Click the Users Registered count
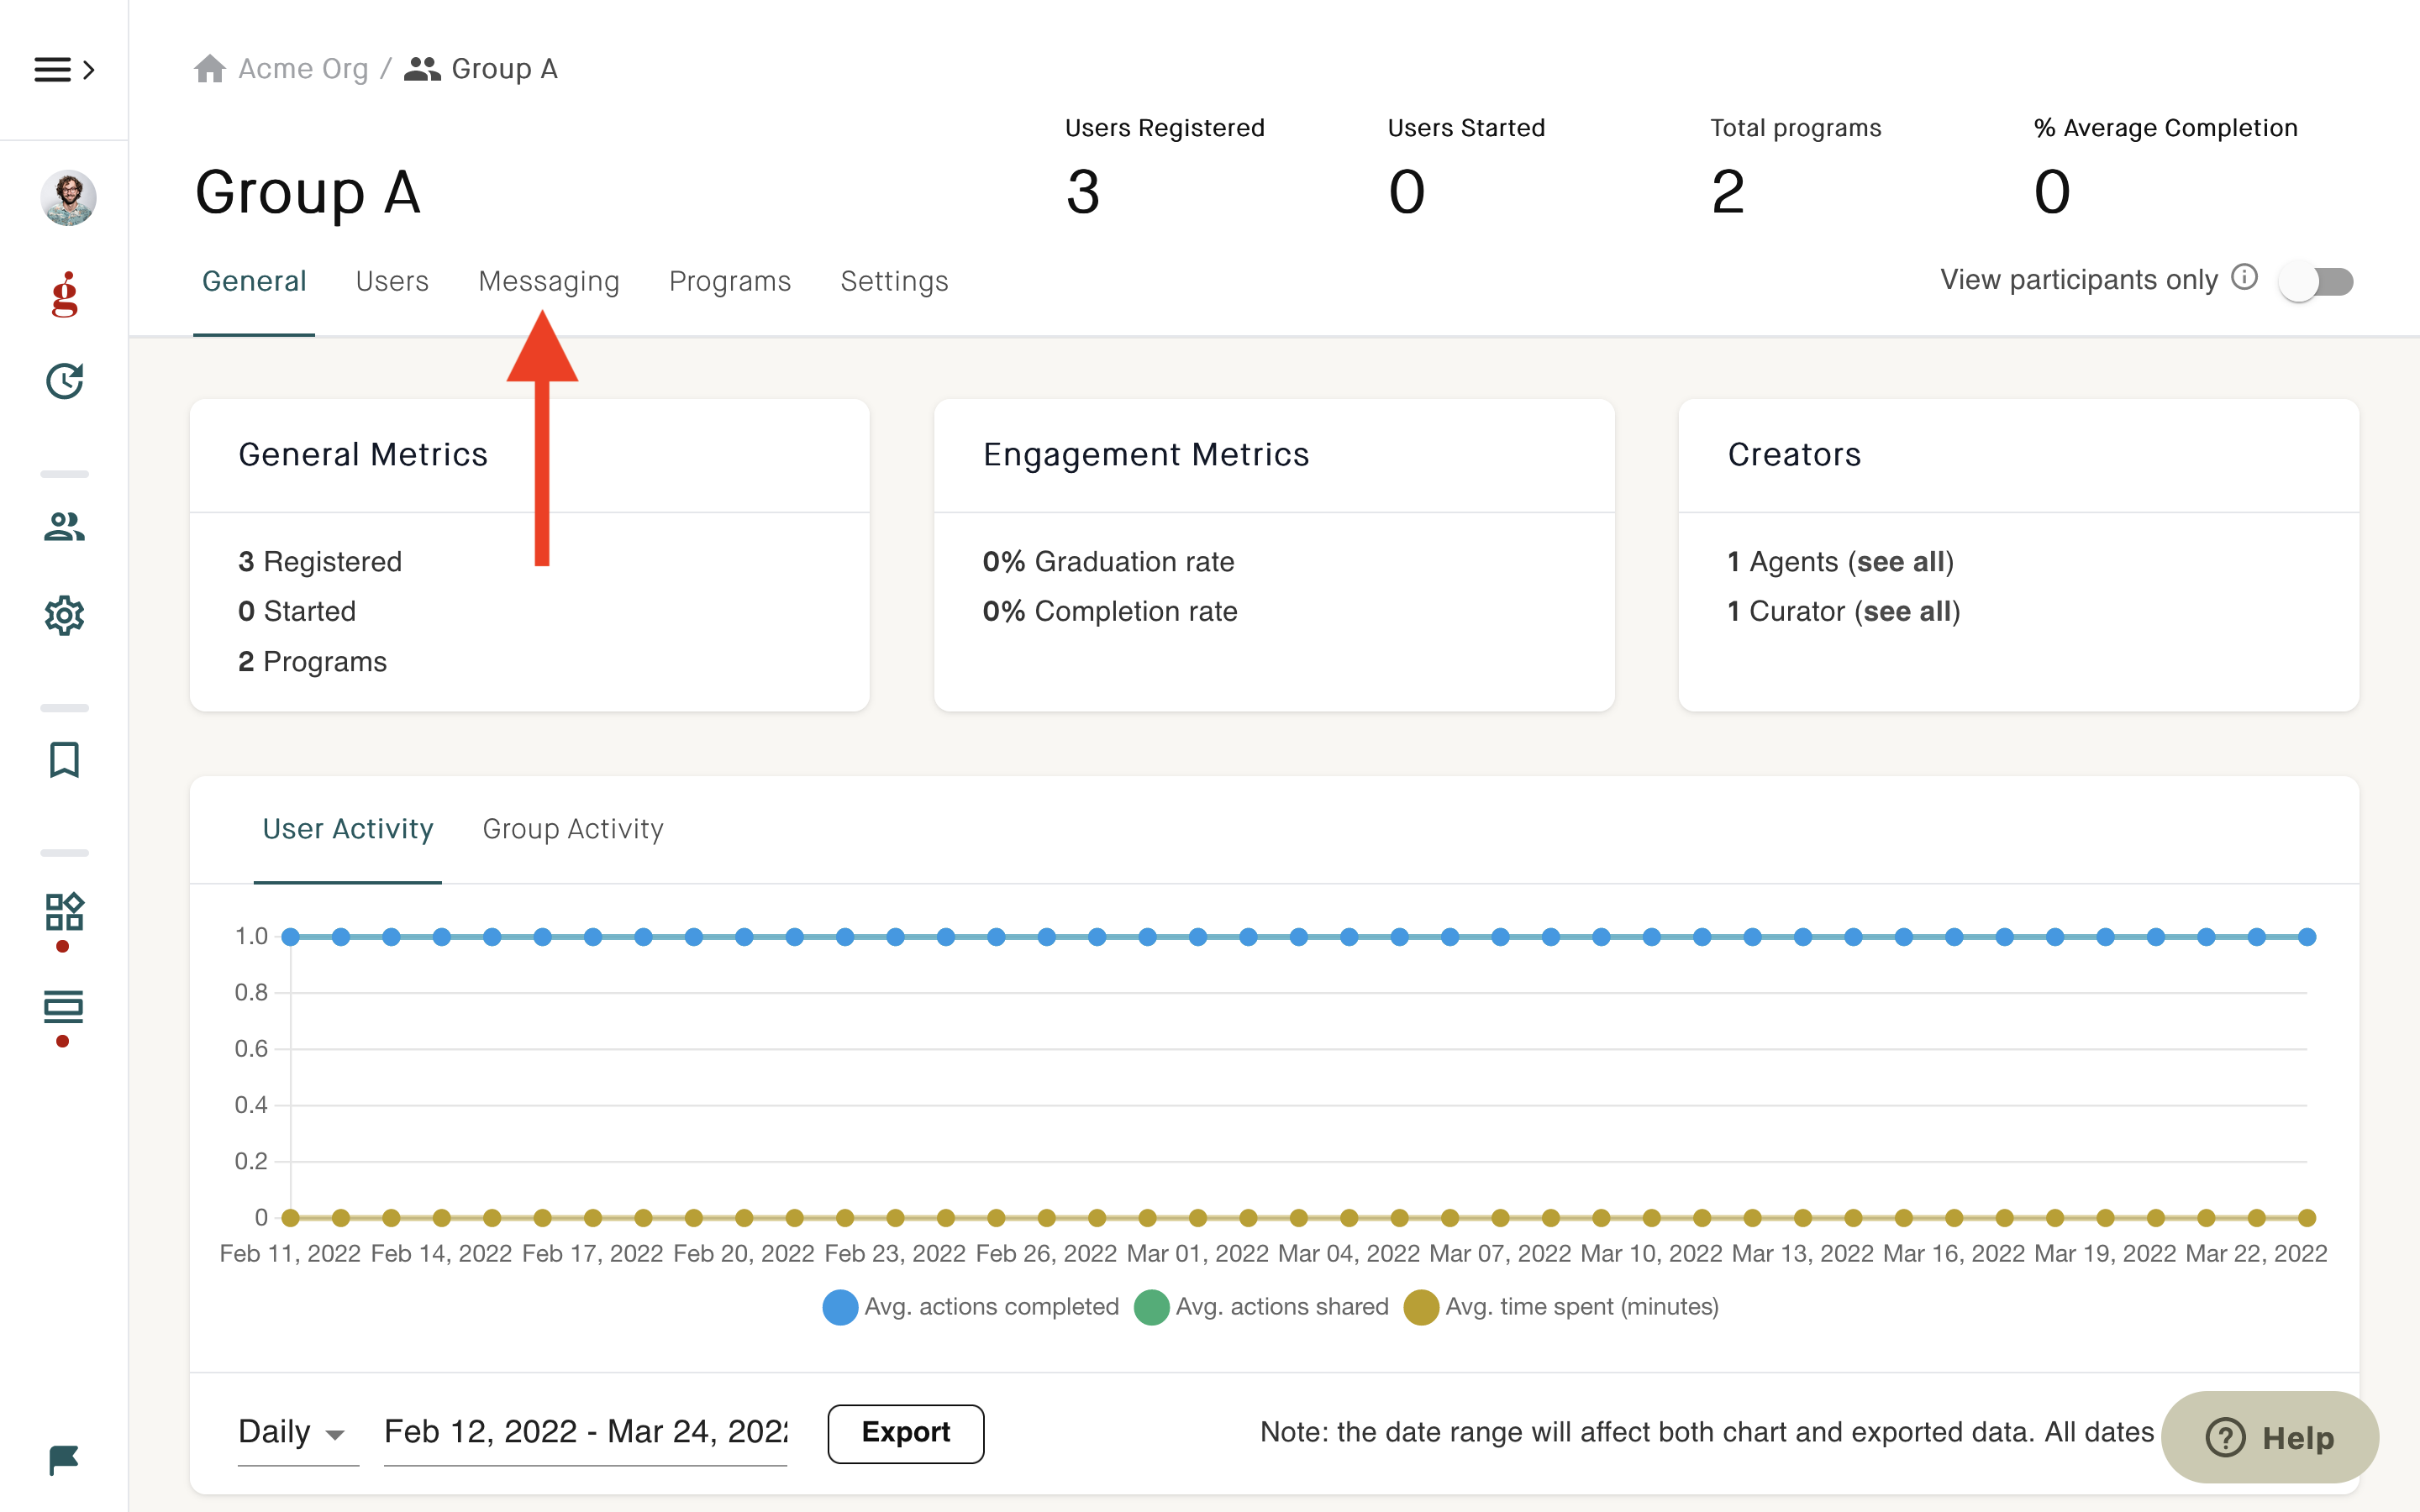 pyautogui.click(x=1083, y=192)
